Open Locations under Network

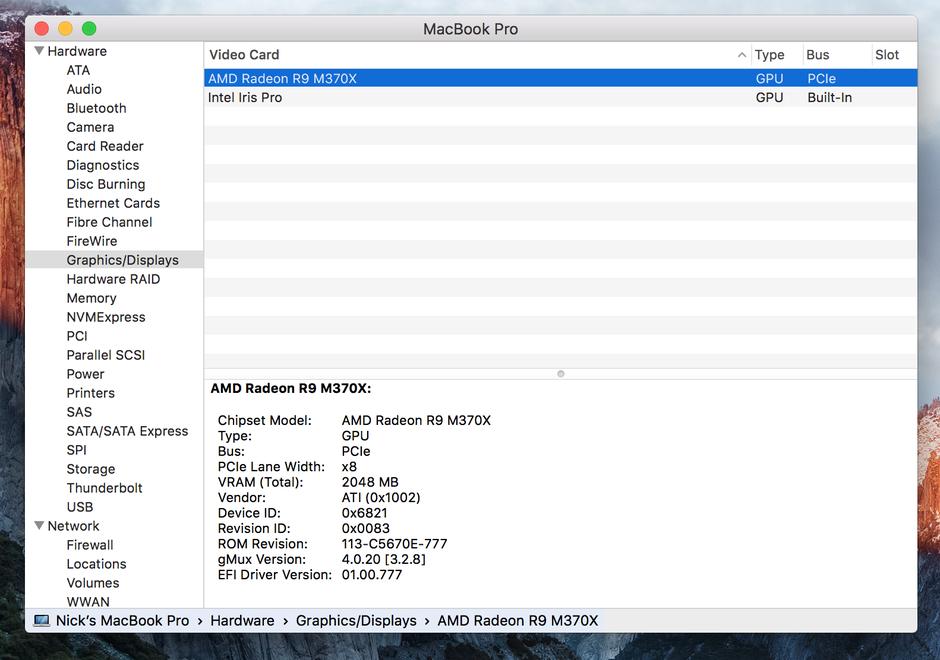coord(97,564)
